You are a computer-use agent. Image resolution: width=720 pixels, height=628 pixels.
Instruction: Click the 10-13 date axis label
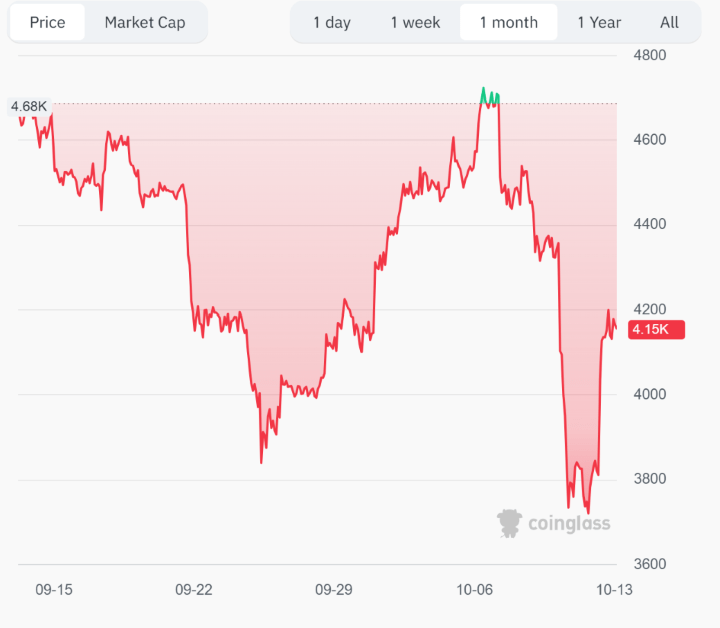click(x=614, y=590)
